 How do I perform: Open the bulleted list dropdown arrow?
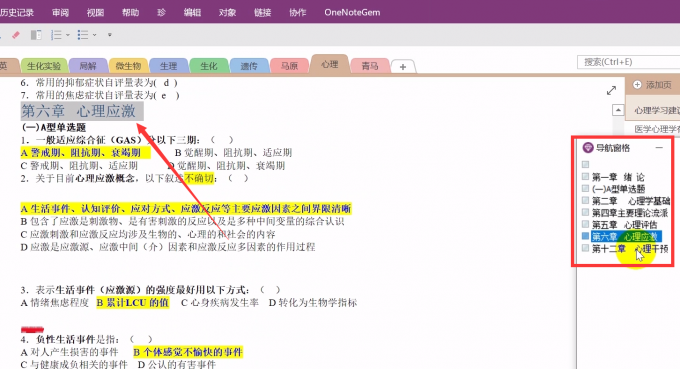(95, 35)
